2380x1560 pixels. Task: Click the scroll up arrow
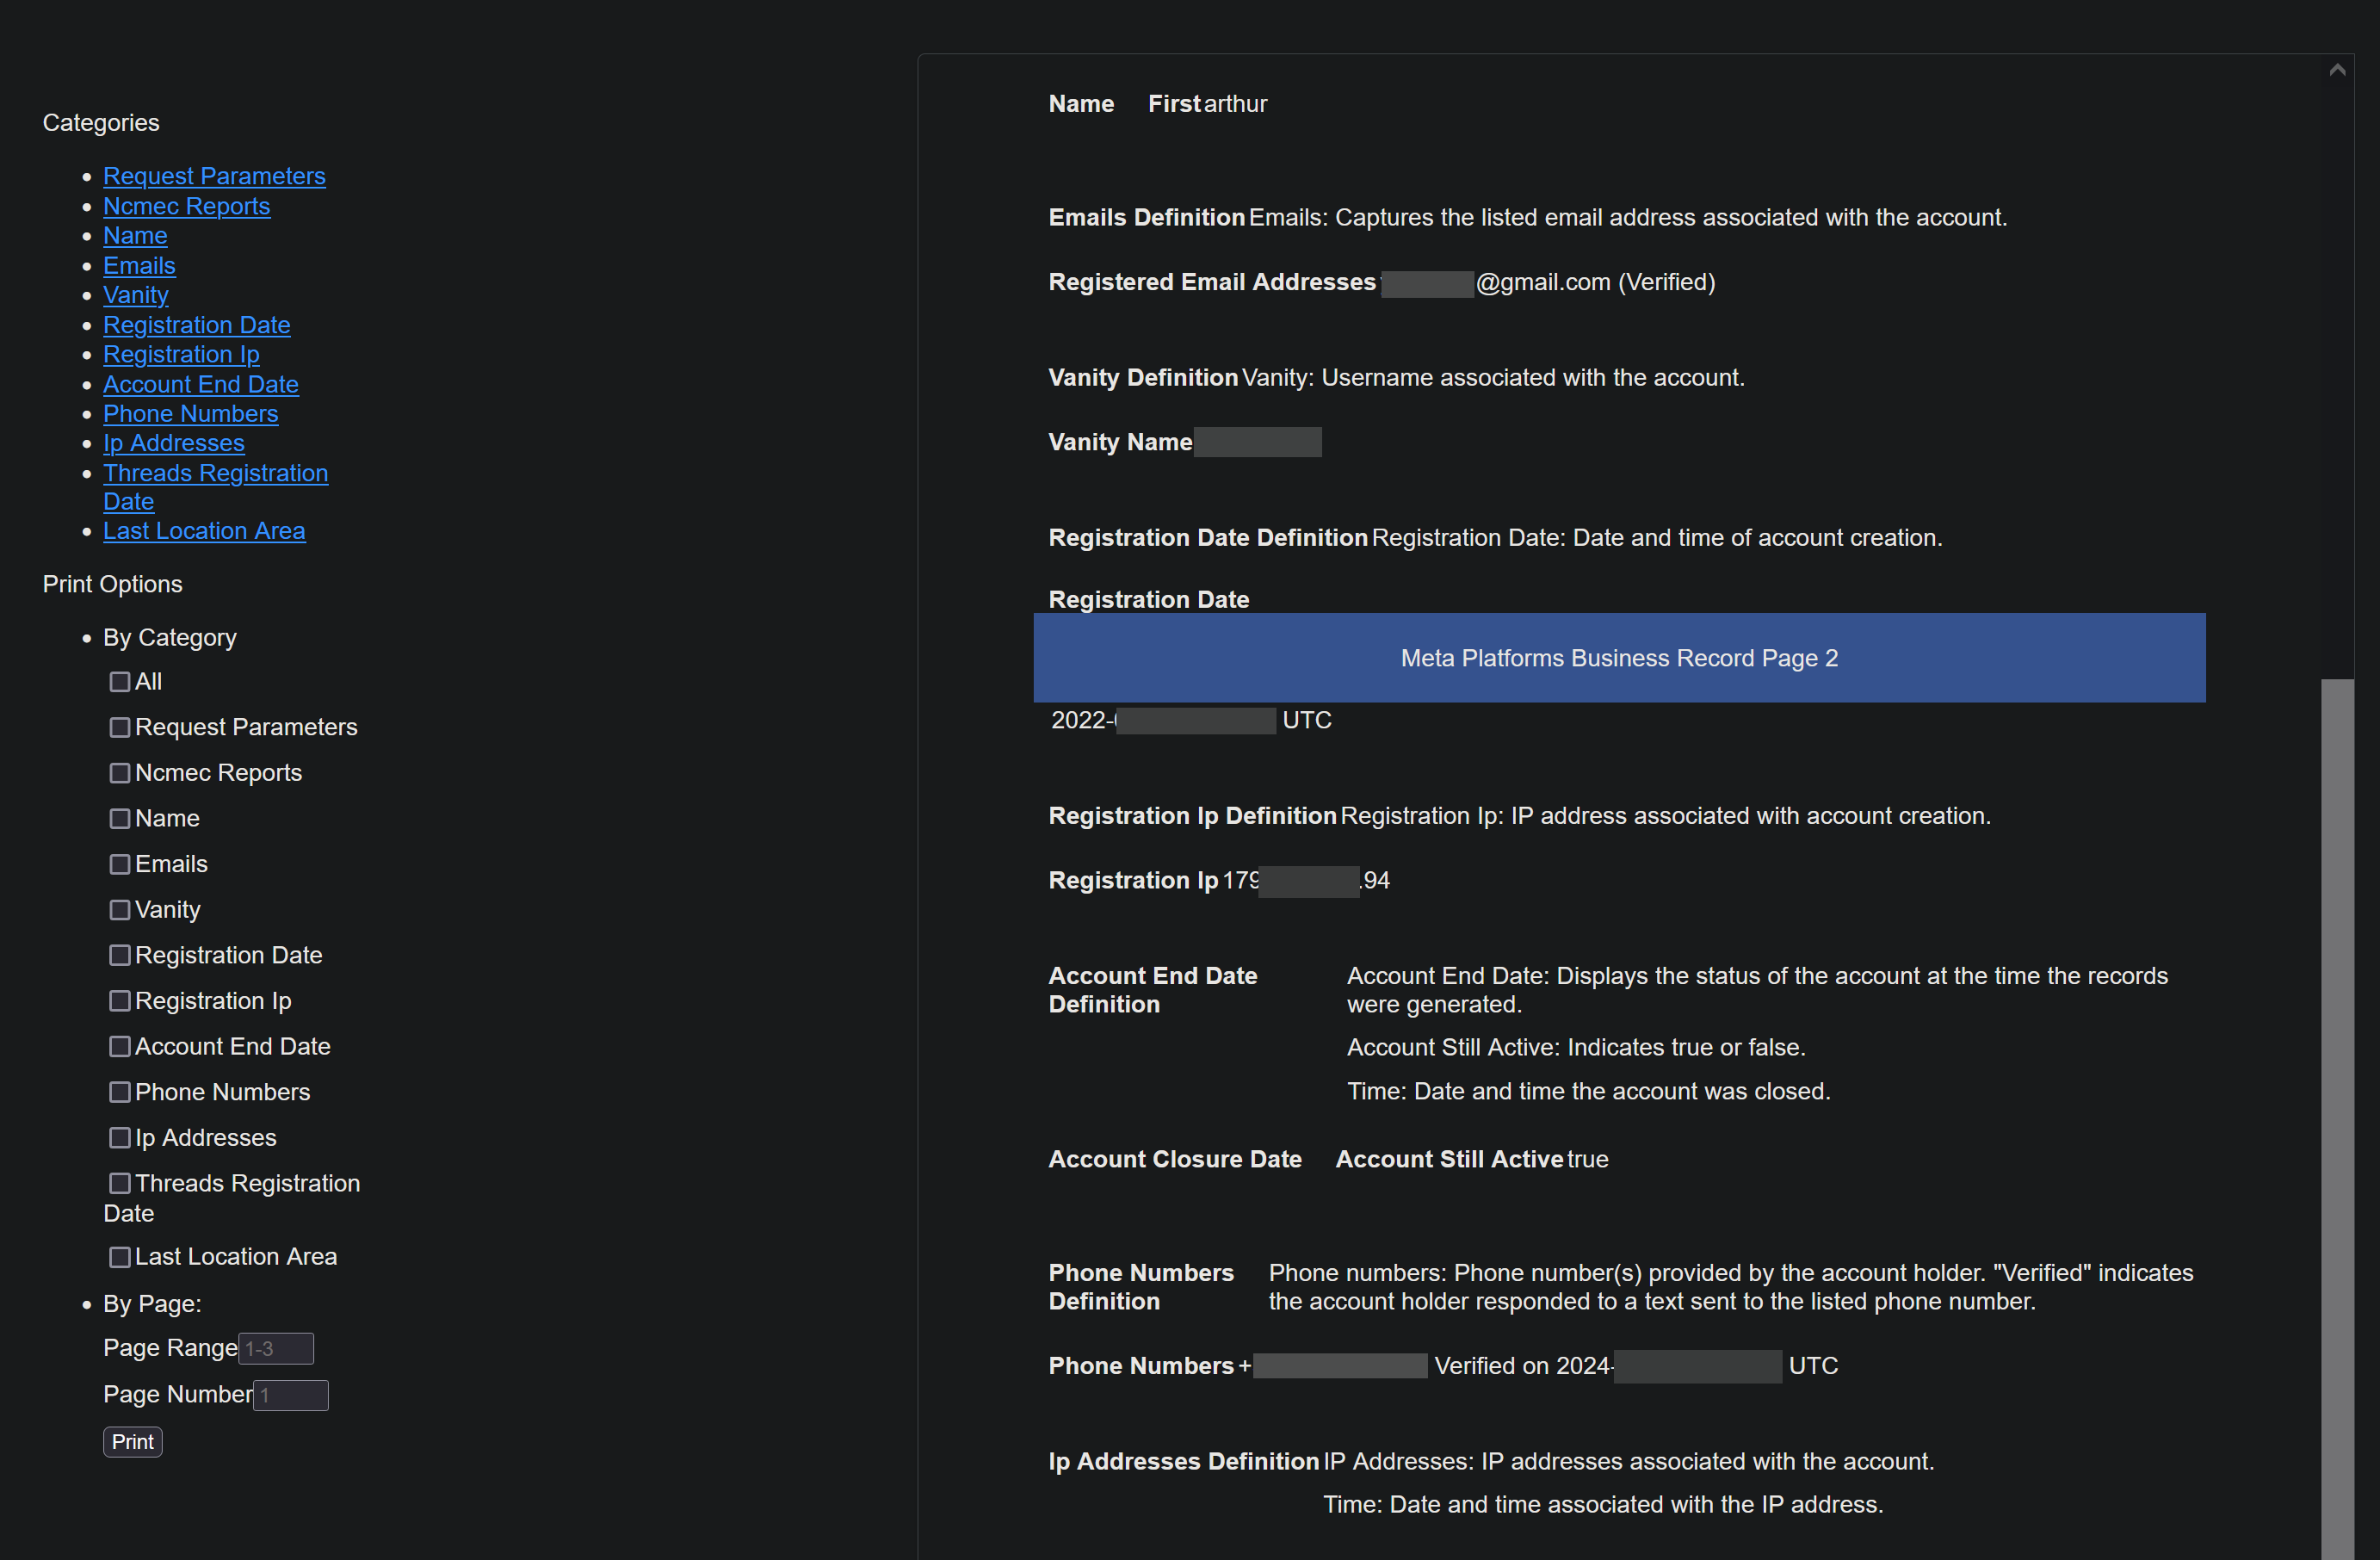[2337, 69]
